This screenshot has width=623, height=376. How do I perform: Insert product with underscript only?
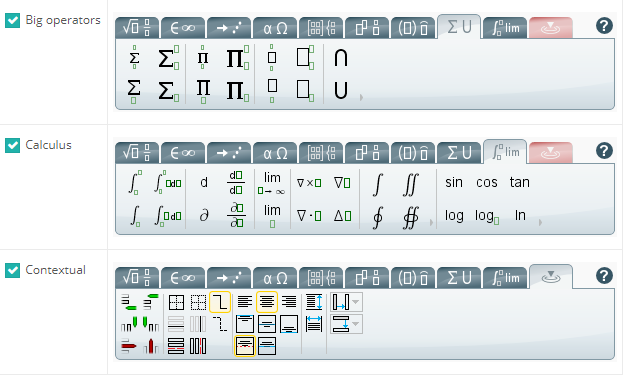pos(203,91)
